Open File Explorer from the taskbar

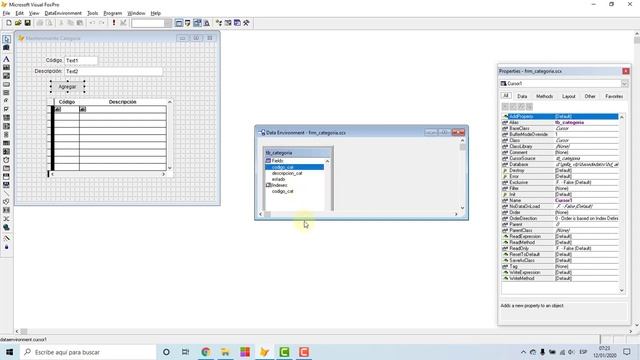pyautogui.click(x=225, y=352)
